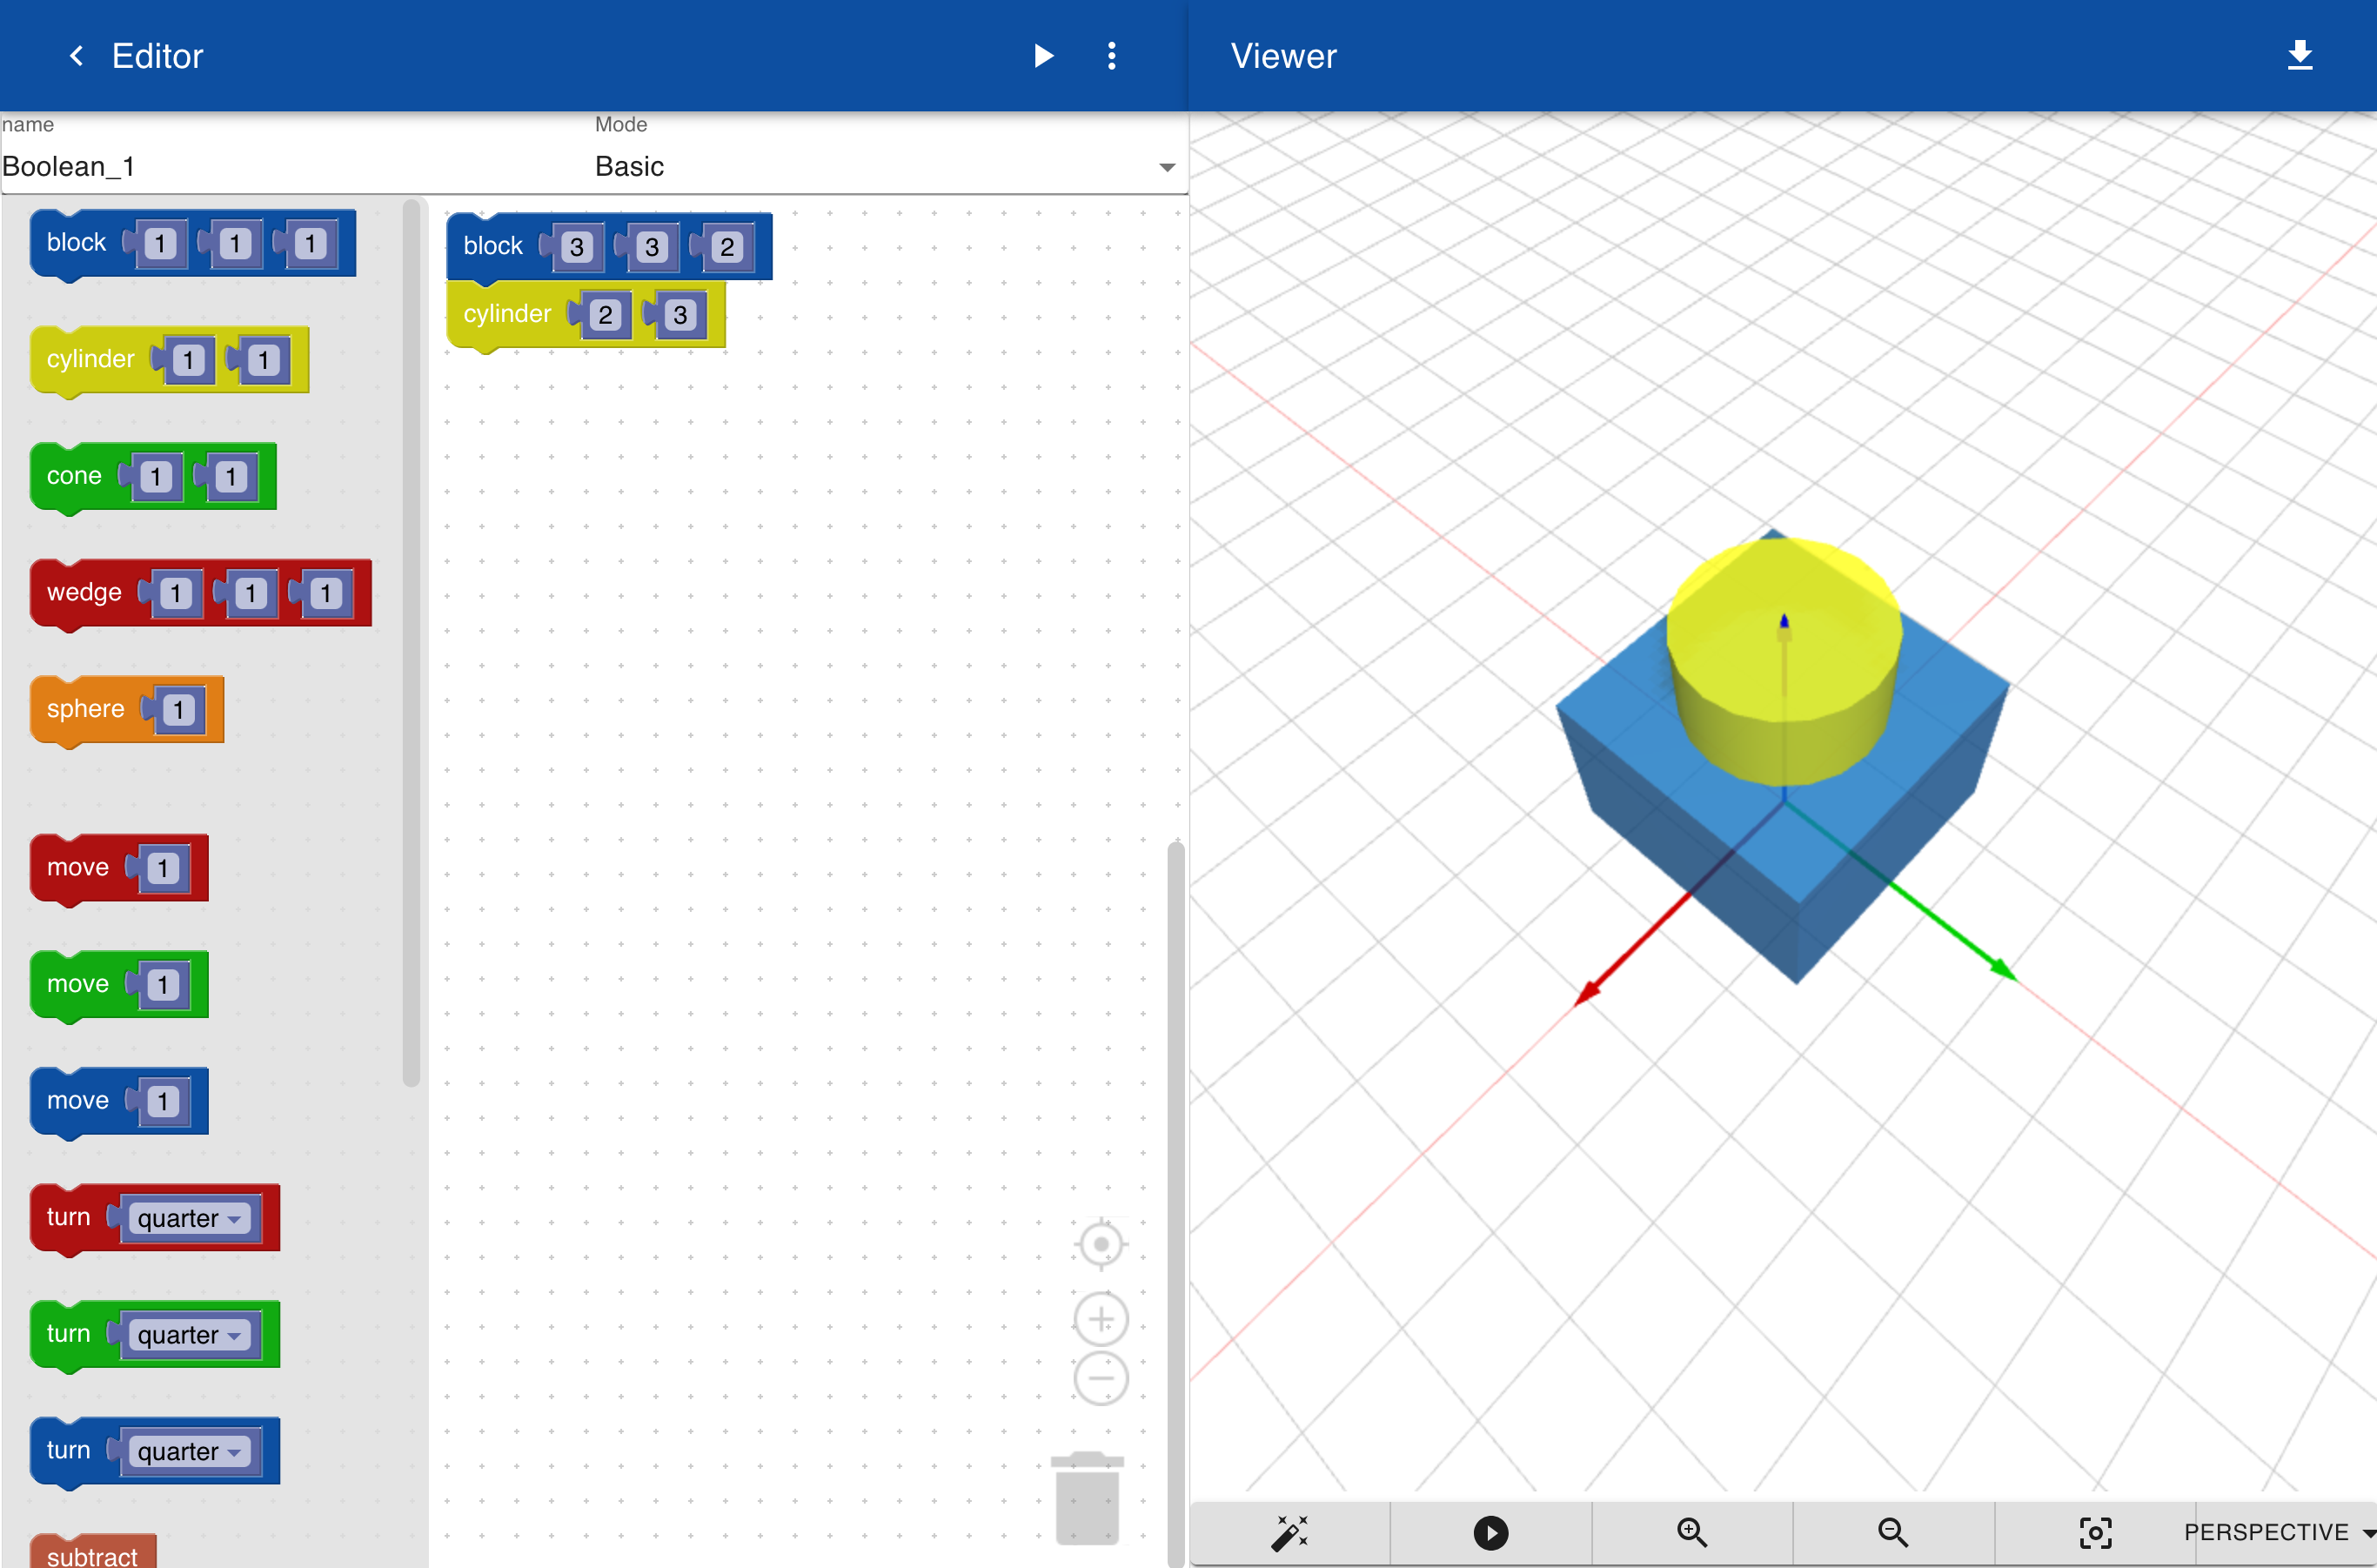The image size is (2377, 1568).
Task: Click the magic wand icon in Viewer toolbar
Action: (1290, 1532)
